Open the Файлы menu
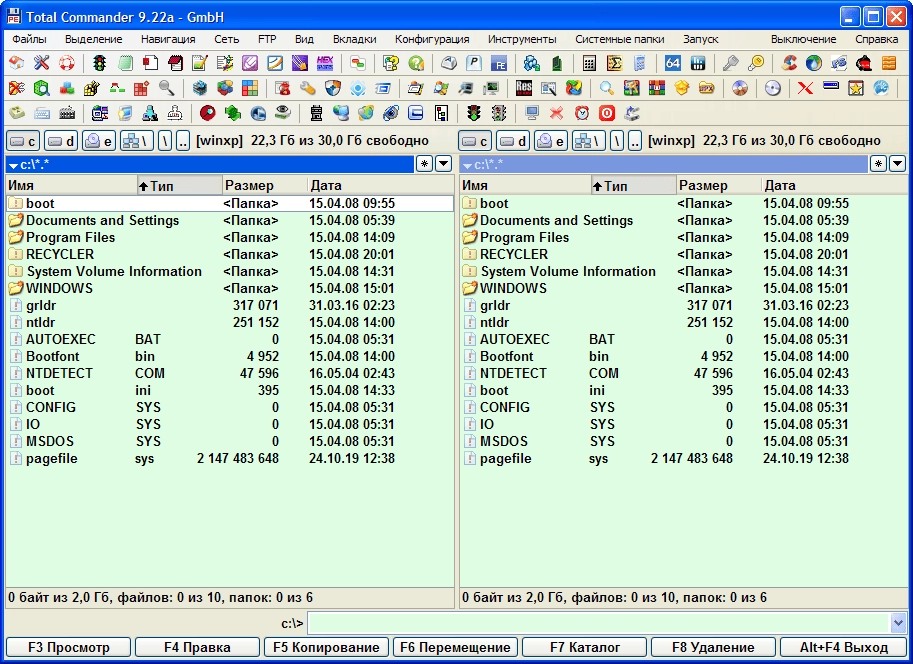This screenshot has height=664, width=913. pos(29,39)
